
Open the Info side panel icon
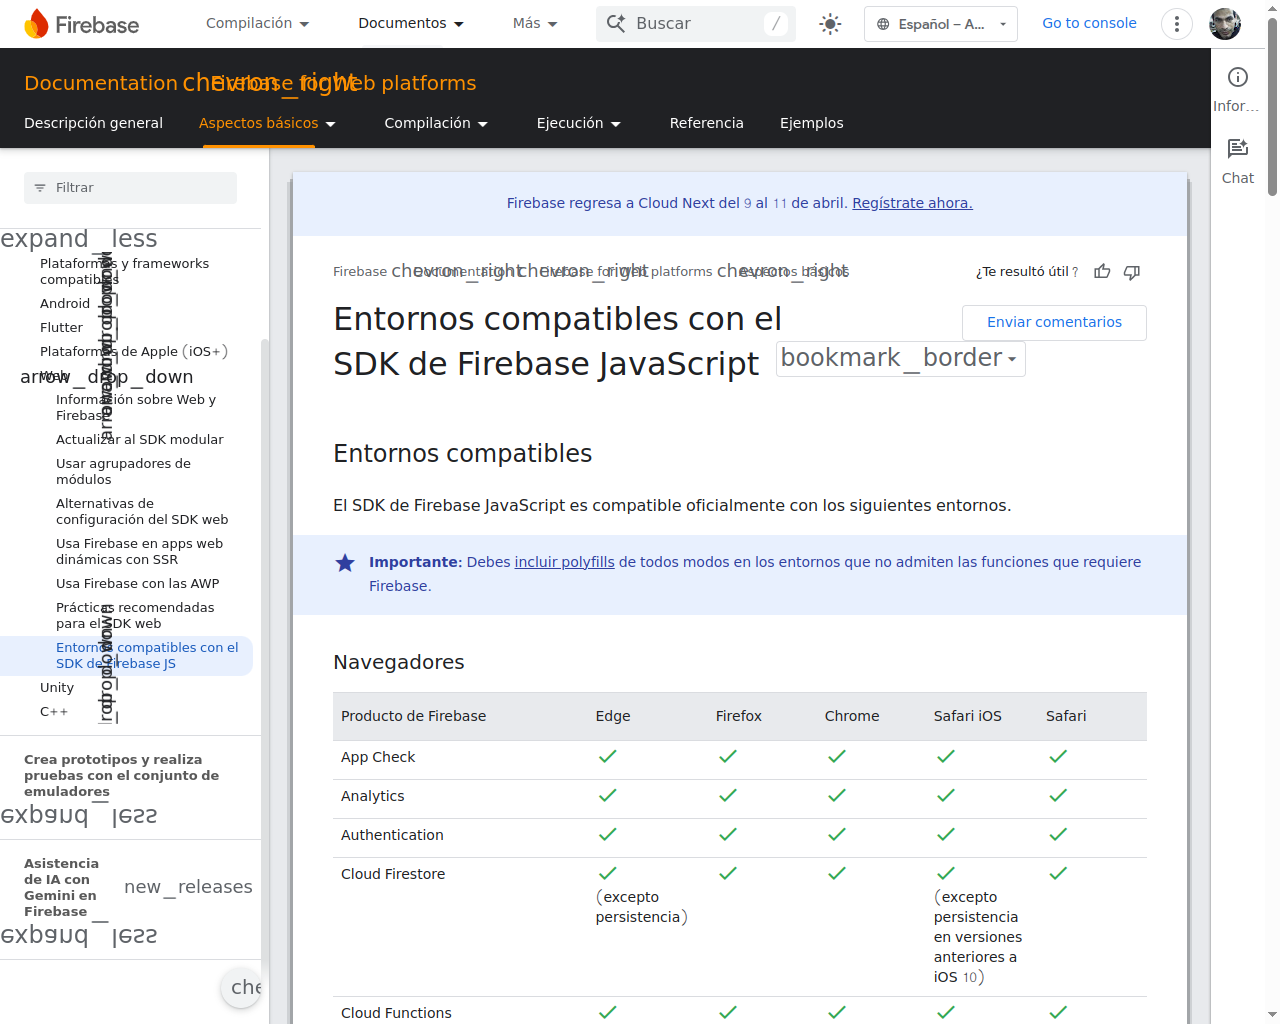coord(1237,78)
